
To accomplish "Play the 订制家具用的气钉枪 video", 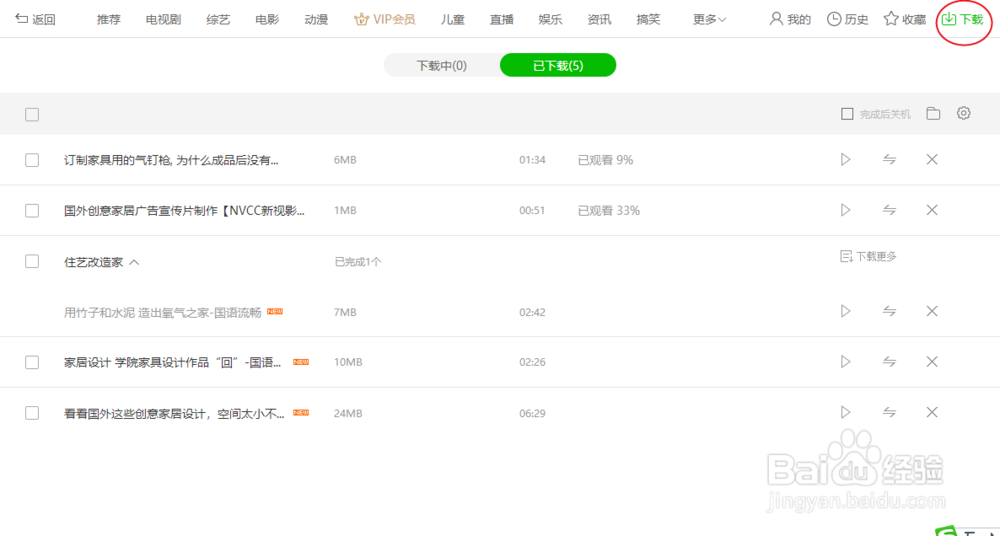I will tap(846, 160).
